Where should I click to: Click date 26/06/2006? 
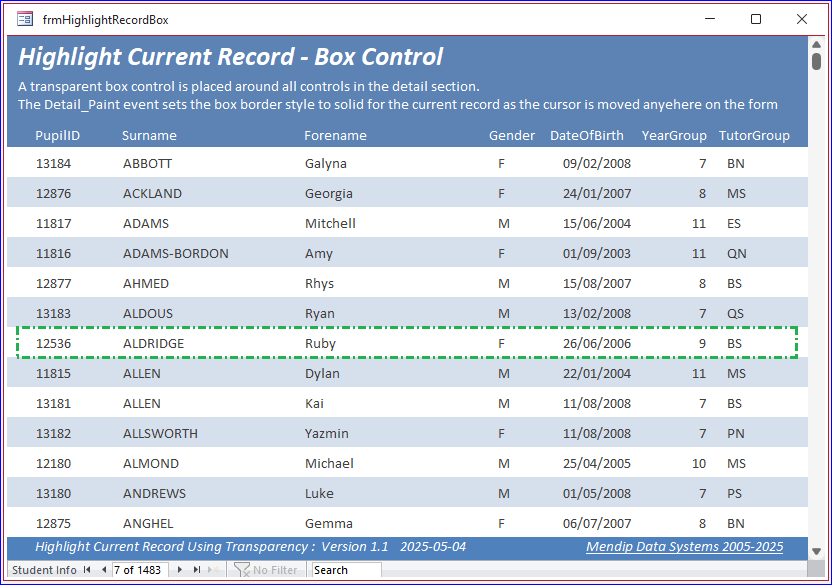click(597, 343)
